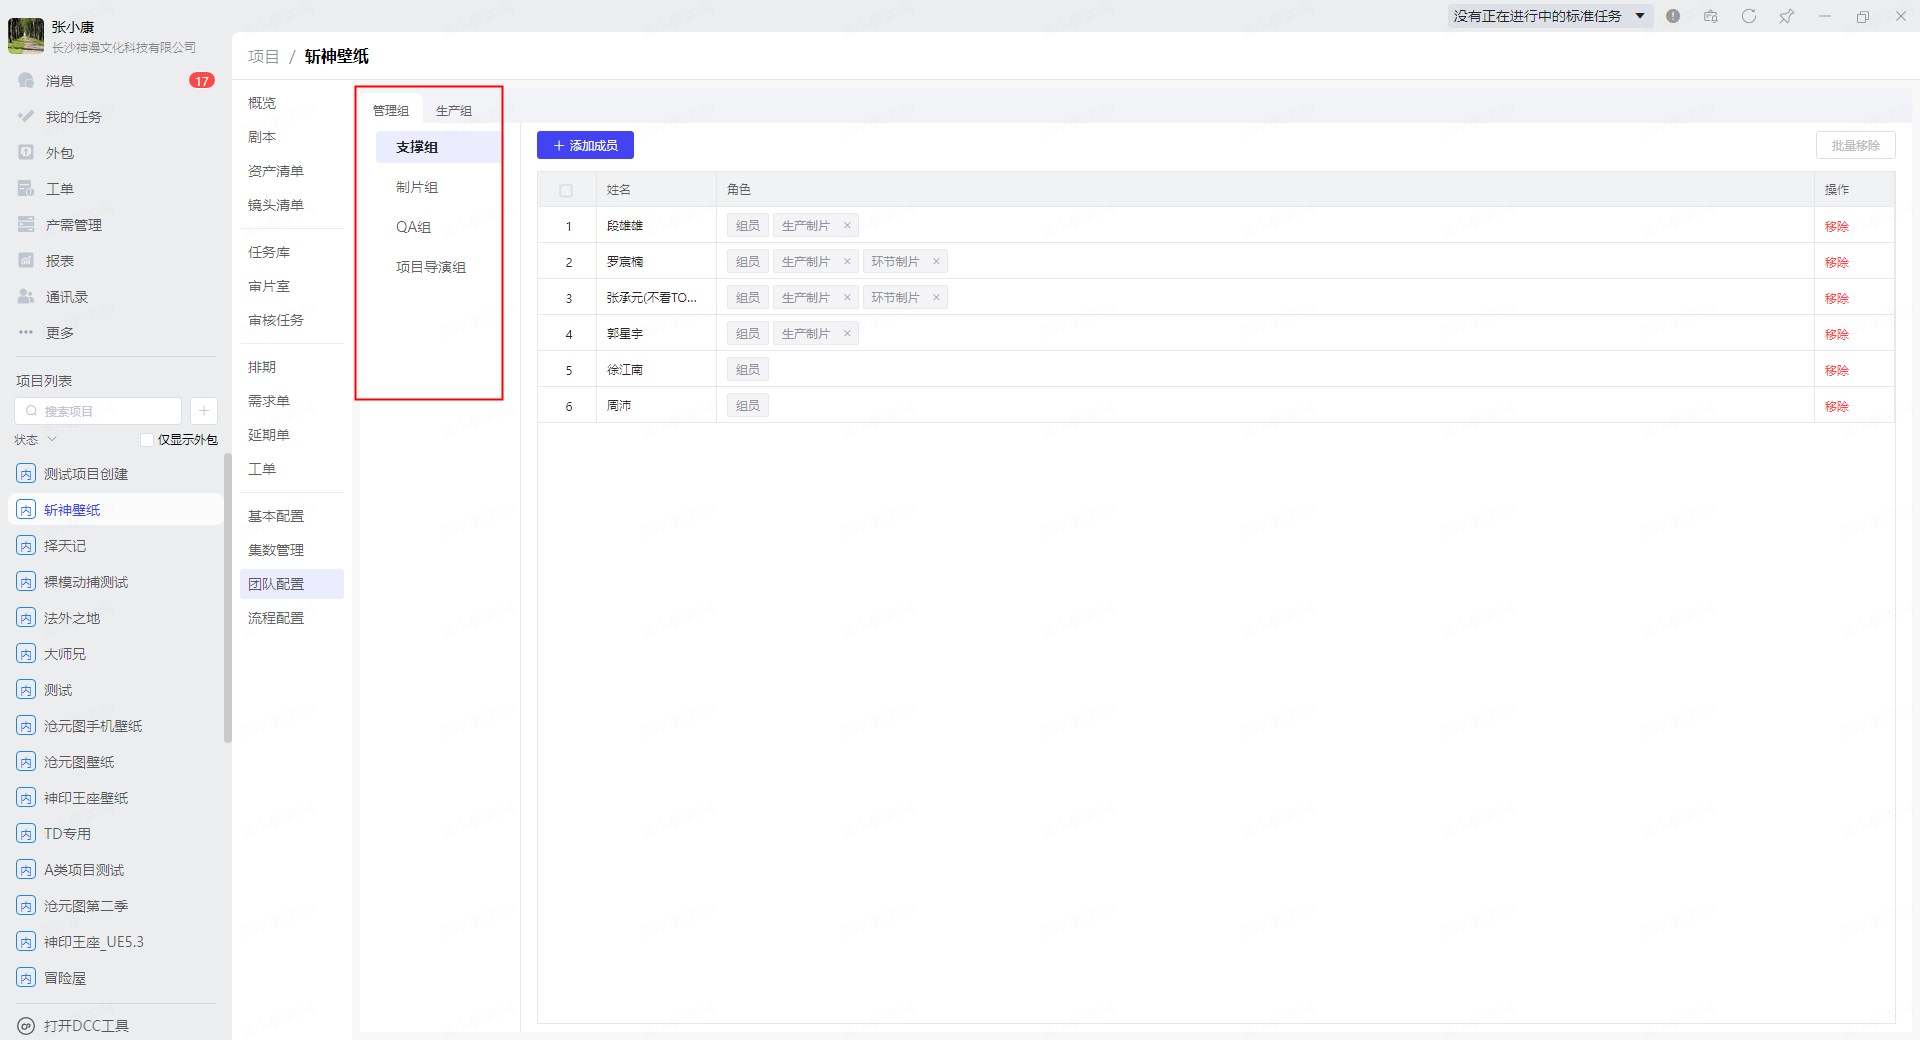Screen dimensions: 1920x1040
Task: Enable the 仅显示外包 checkbox
Action: tap(147, 440)
